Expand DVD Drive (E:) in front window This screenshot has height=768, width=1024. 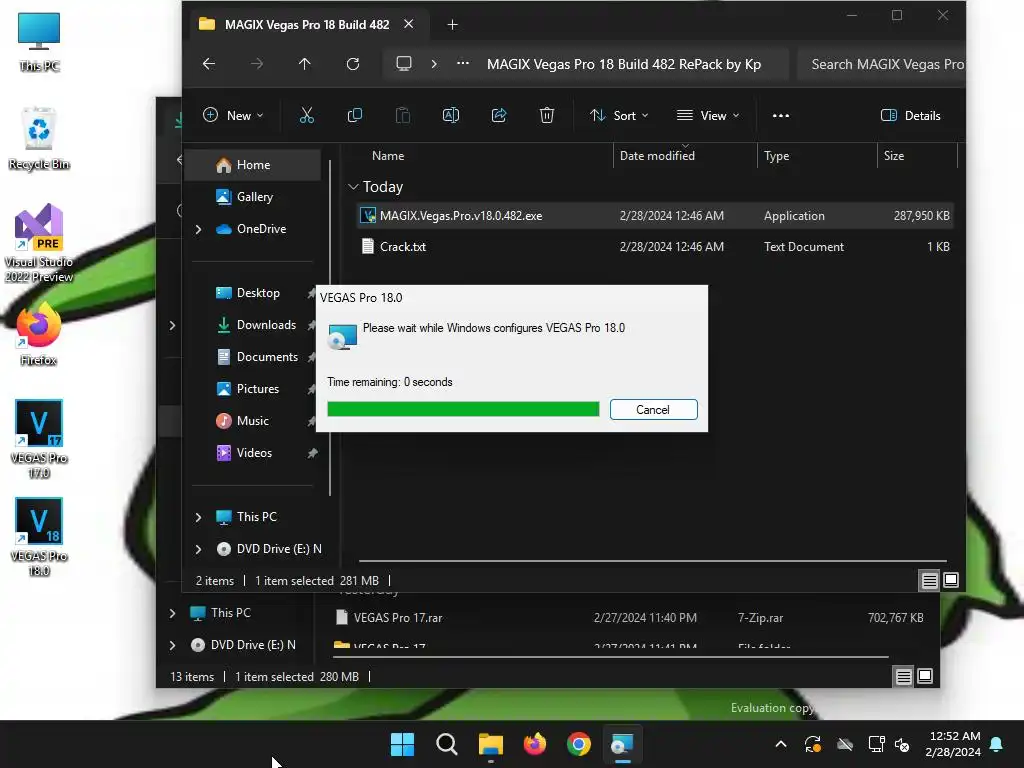(x=199, y=549)
